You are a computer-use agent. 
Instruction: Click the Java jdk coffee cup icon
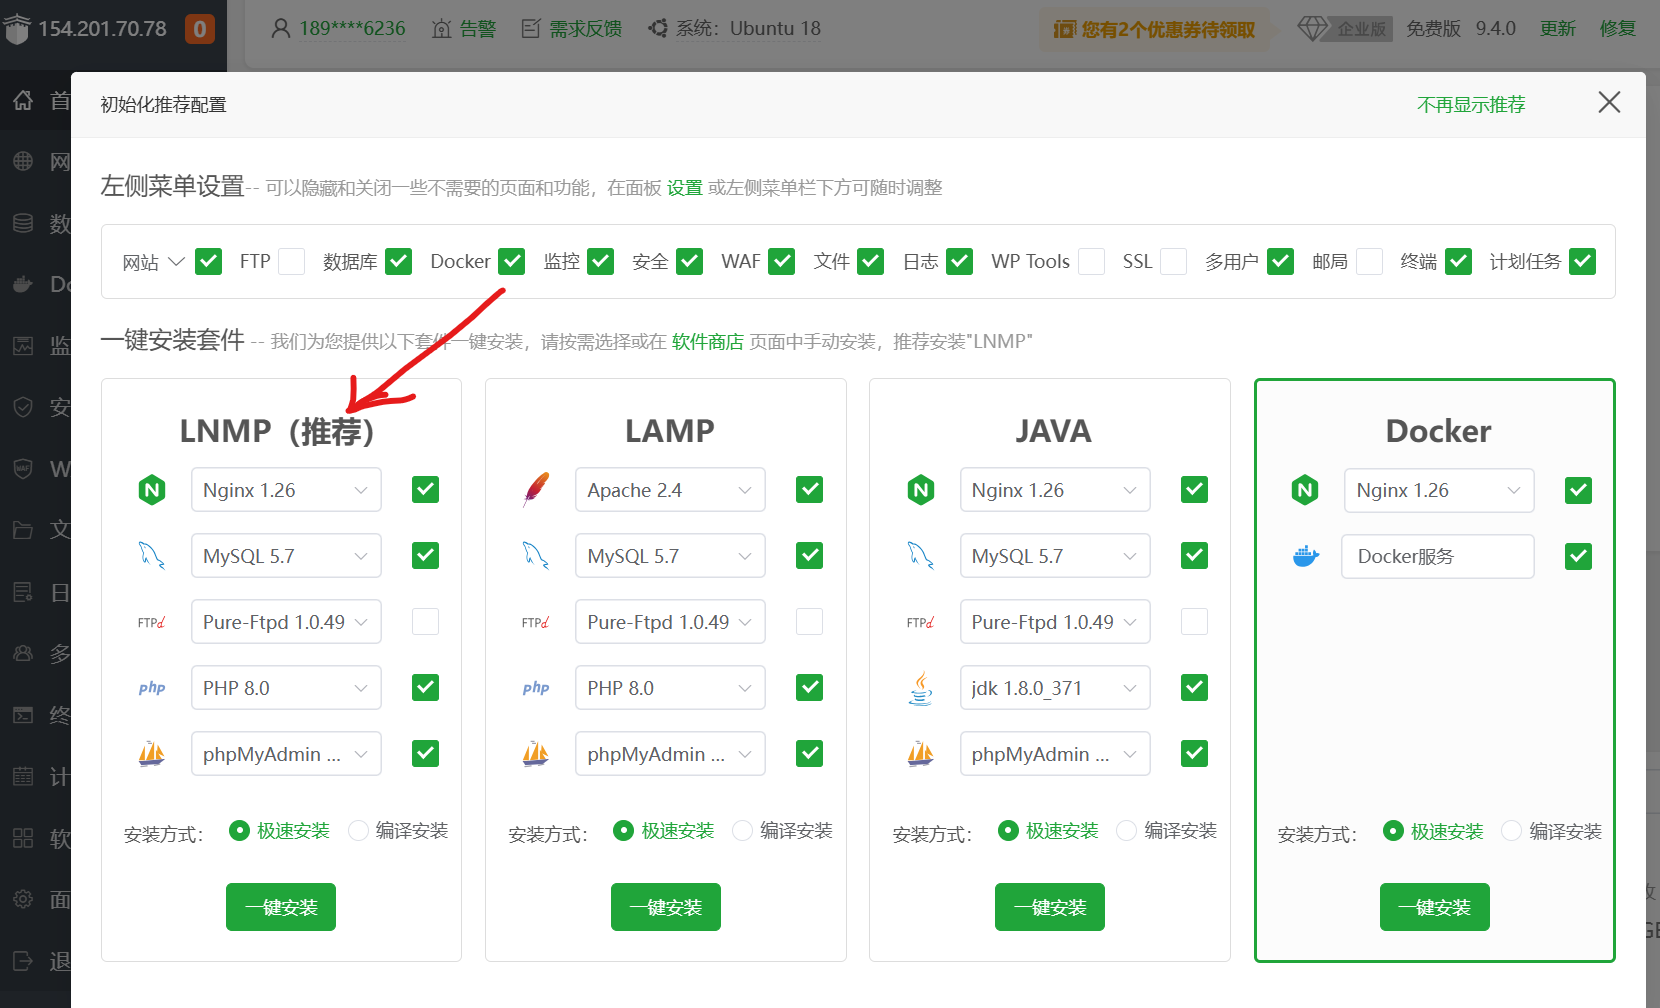pos(920,688)
